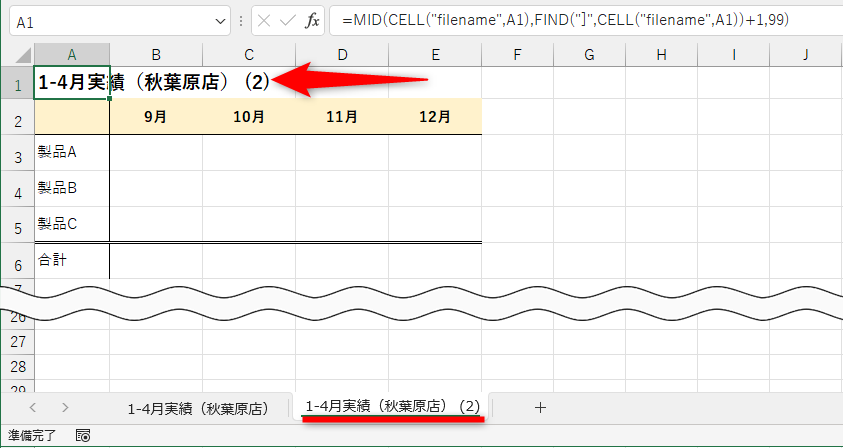Image resolution: width=843 pixels, height=448 pixels.
Task: Select empty cell B3 for 製品A in 9月
Action: pos(156,153)
